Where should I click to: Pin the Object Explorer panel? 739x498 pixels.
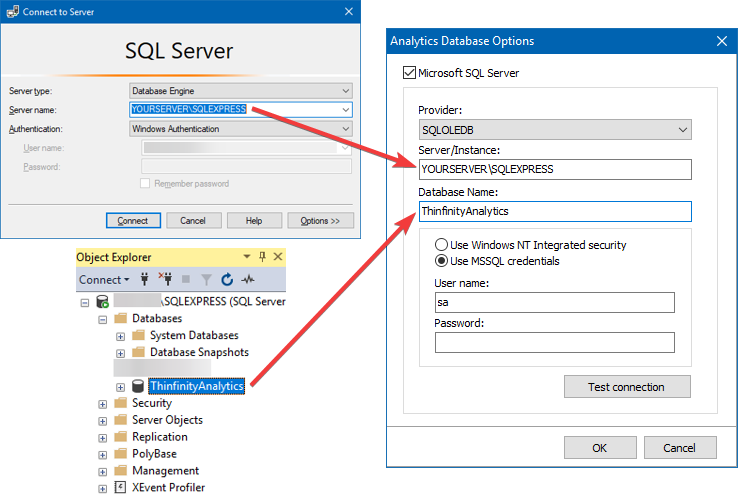263,257
